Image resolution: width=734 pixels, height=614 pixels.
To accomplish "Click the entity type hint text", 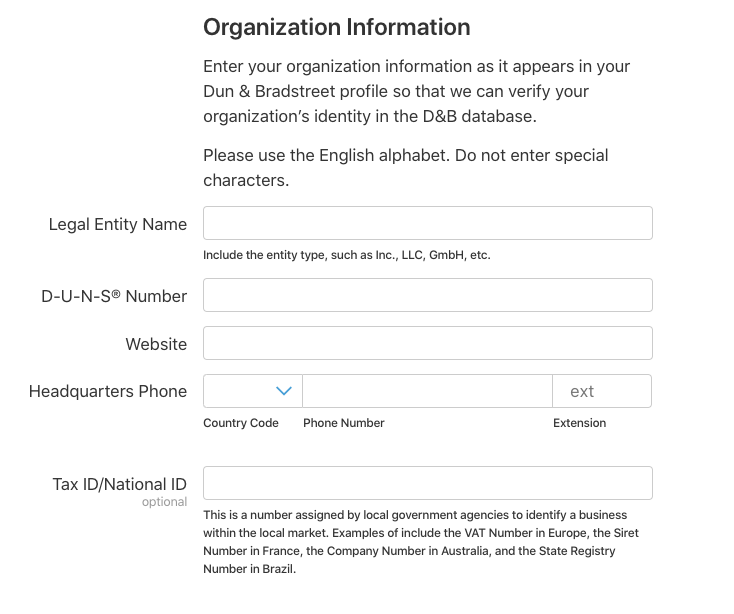I will pos(347,255).
